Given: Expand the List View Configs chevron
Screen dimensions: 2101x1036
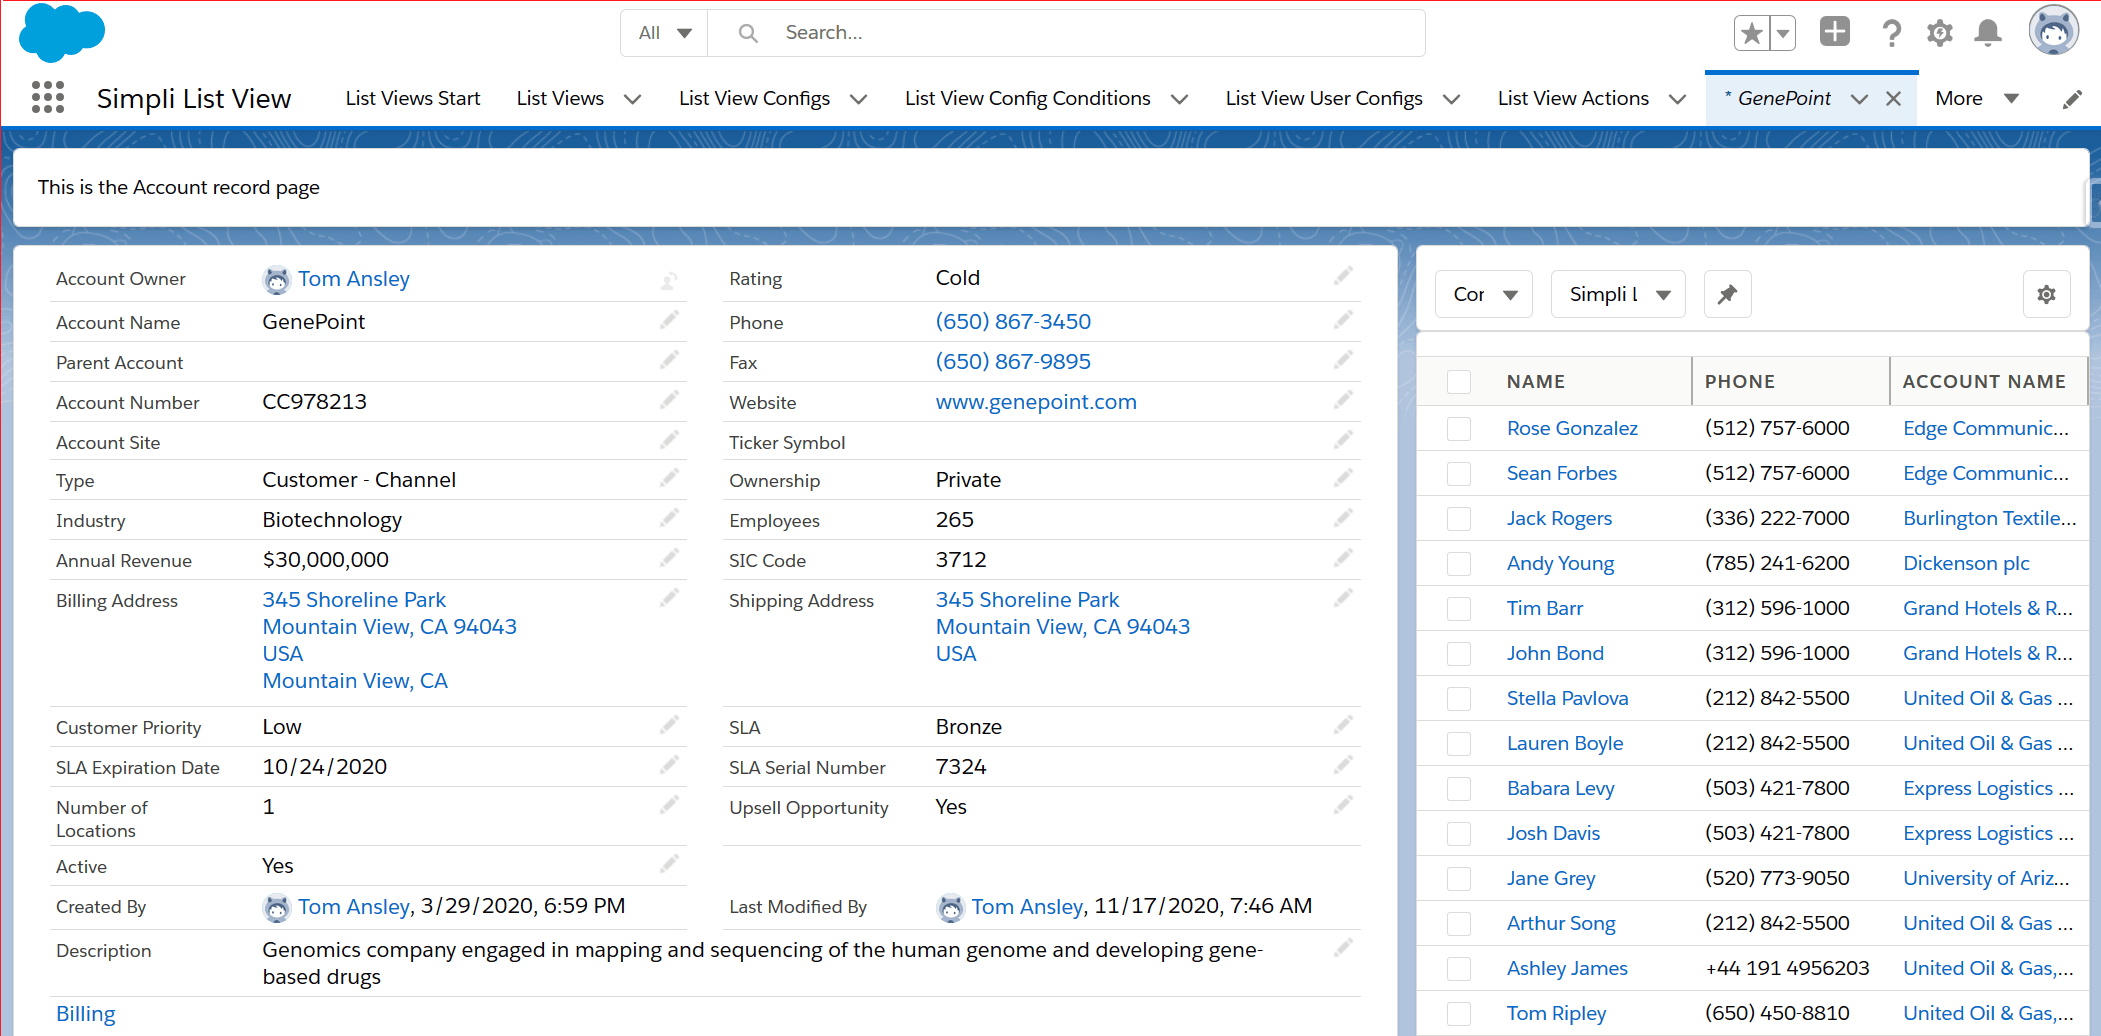Looking at the screenshot, I should click(x=858, y=99).
